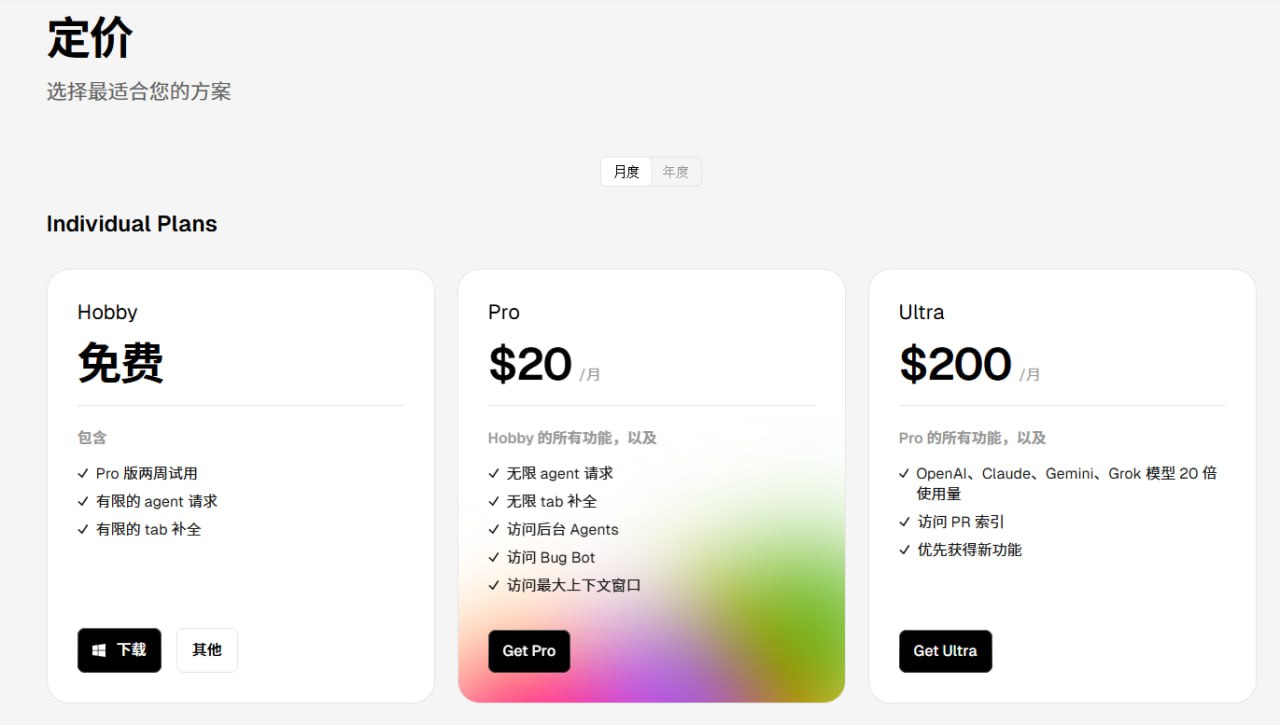
Task: Click the Individual Plans heading
Action: coord(132,224)
